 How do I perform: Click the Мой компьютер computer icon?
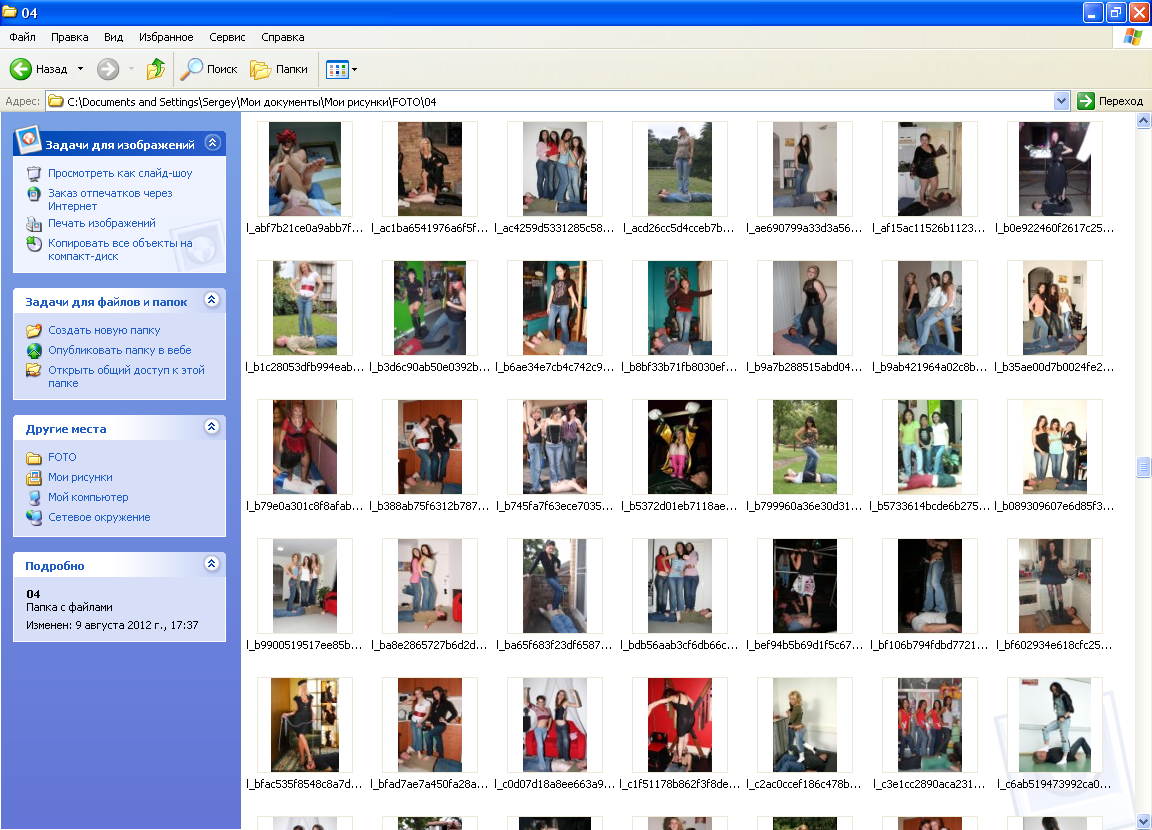[34, 497]
